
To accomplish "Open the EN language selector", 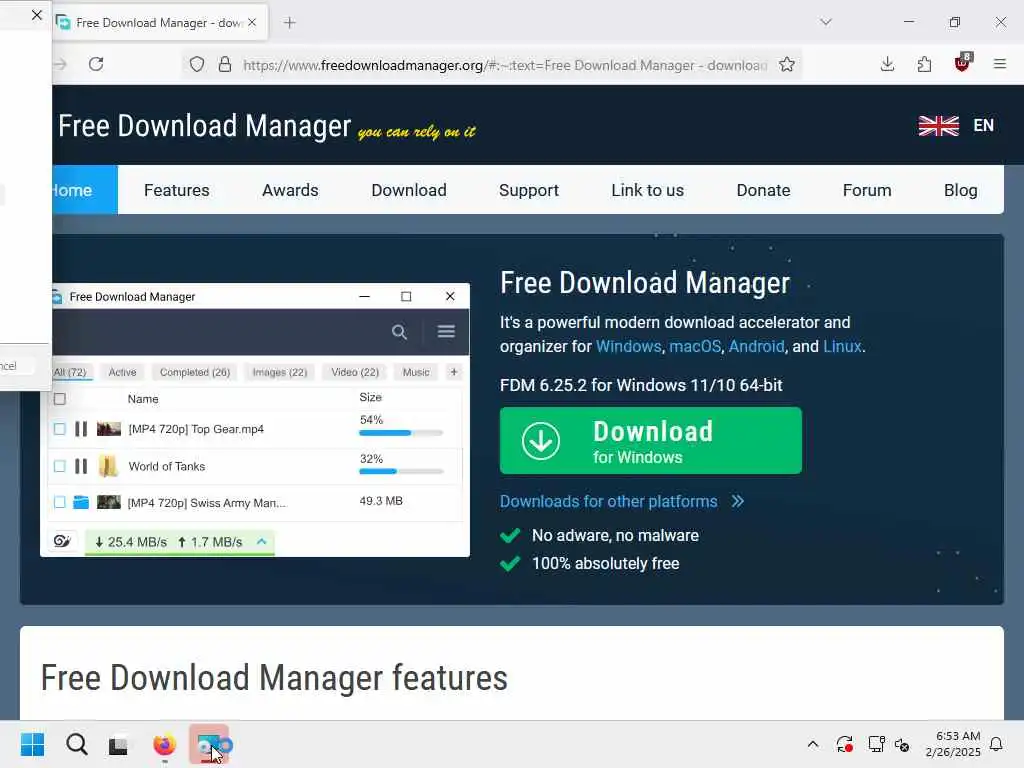I will click(x=984, y=125).
